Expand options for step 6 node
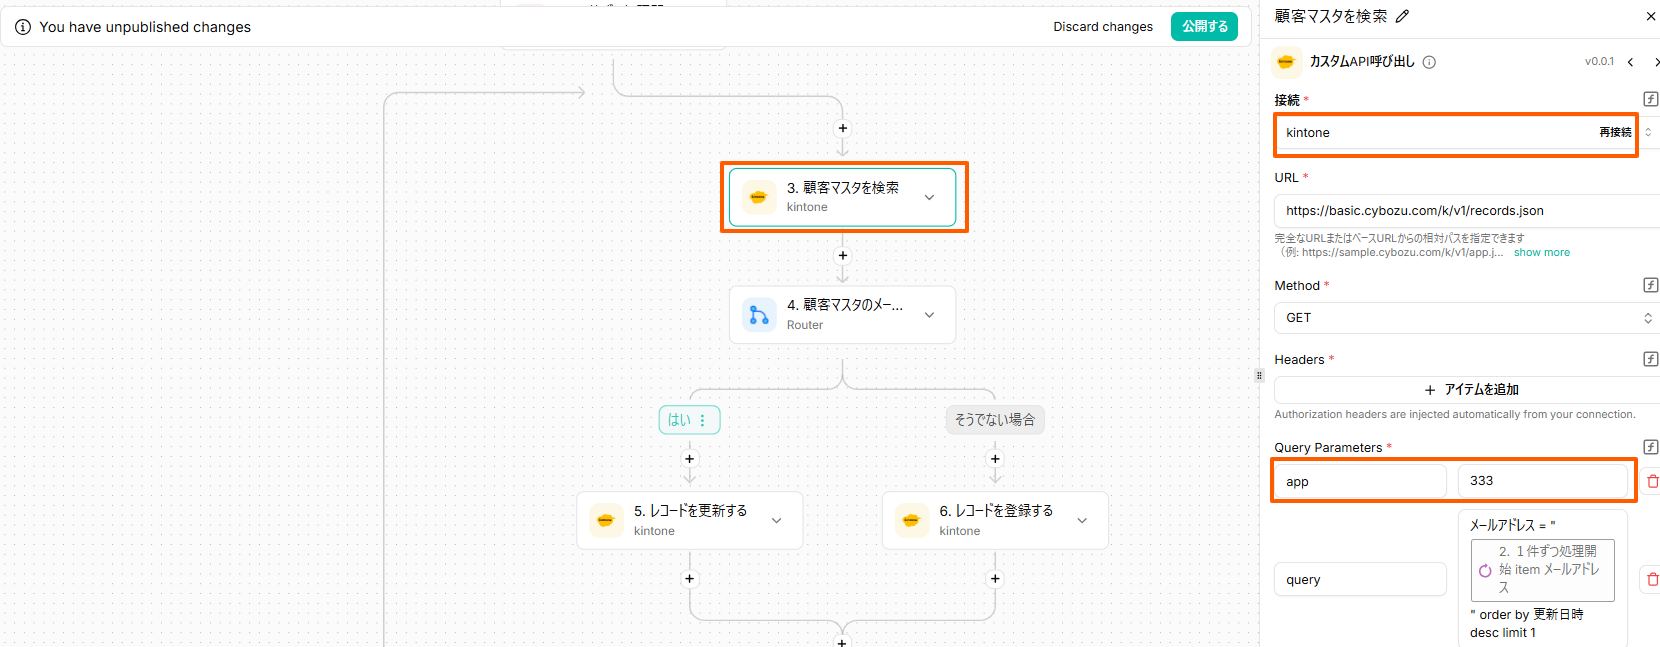1660x647 pixels. click(x=1082, y=520)
